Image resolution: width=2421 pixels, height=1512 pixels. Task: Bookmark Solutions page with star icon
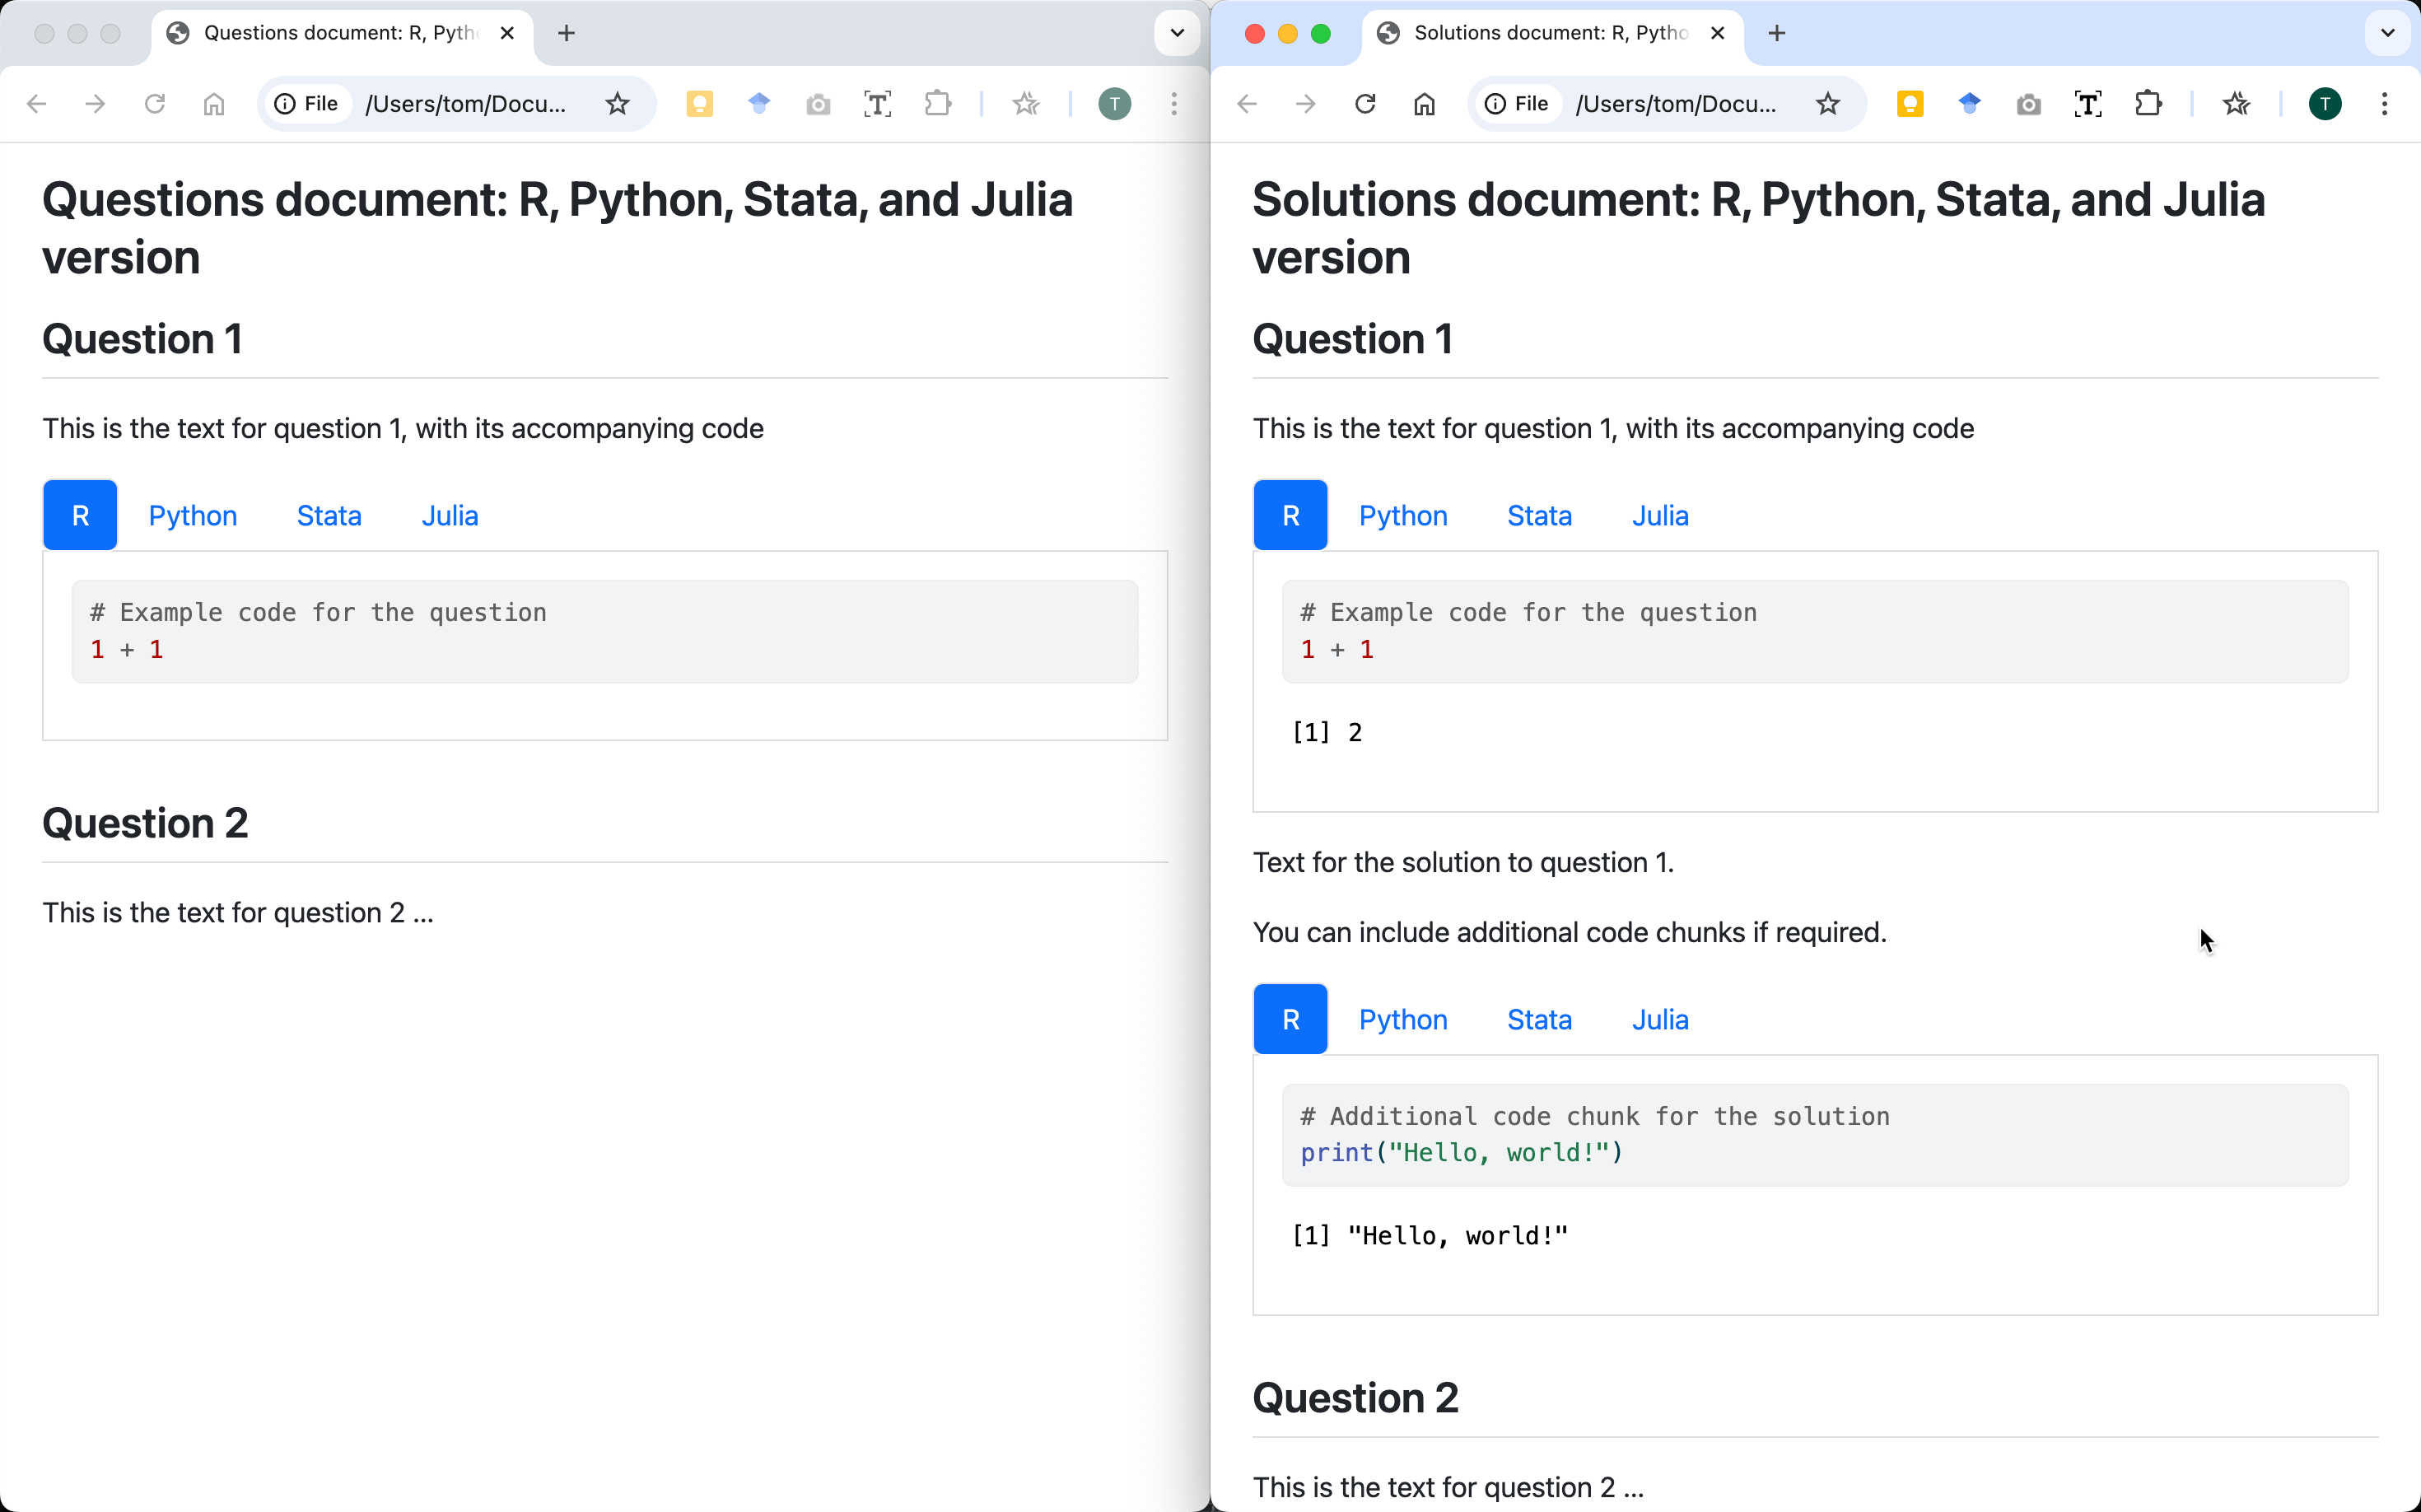(x=1828, y=104)
